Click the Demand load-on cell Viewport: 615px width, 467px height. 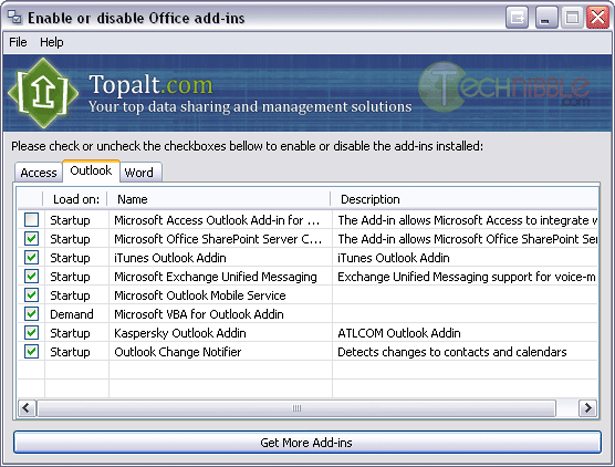72,314
